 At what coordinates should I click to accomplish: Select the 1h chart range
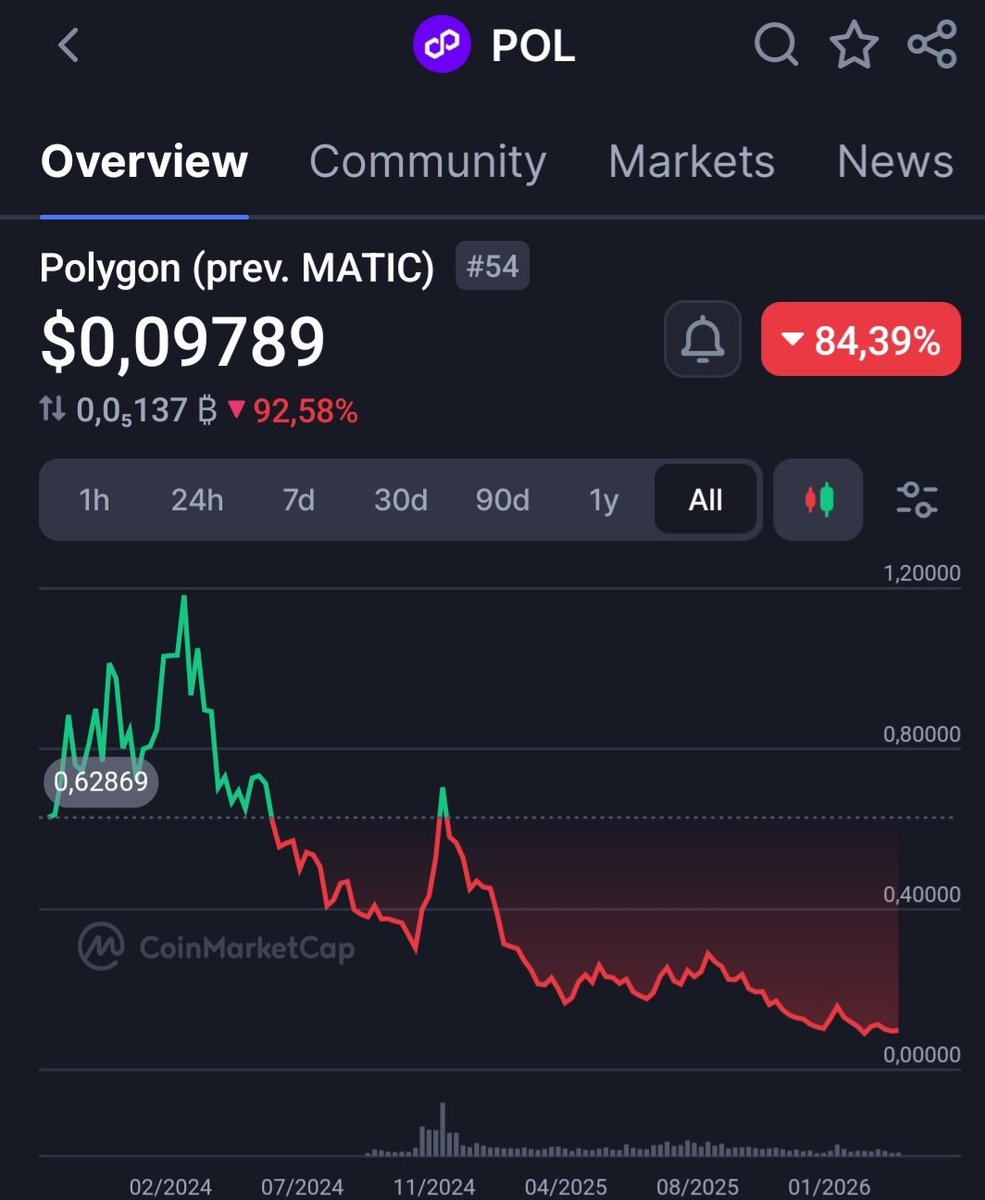[94, 499]
